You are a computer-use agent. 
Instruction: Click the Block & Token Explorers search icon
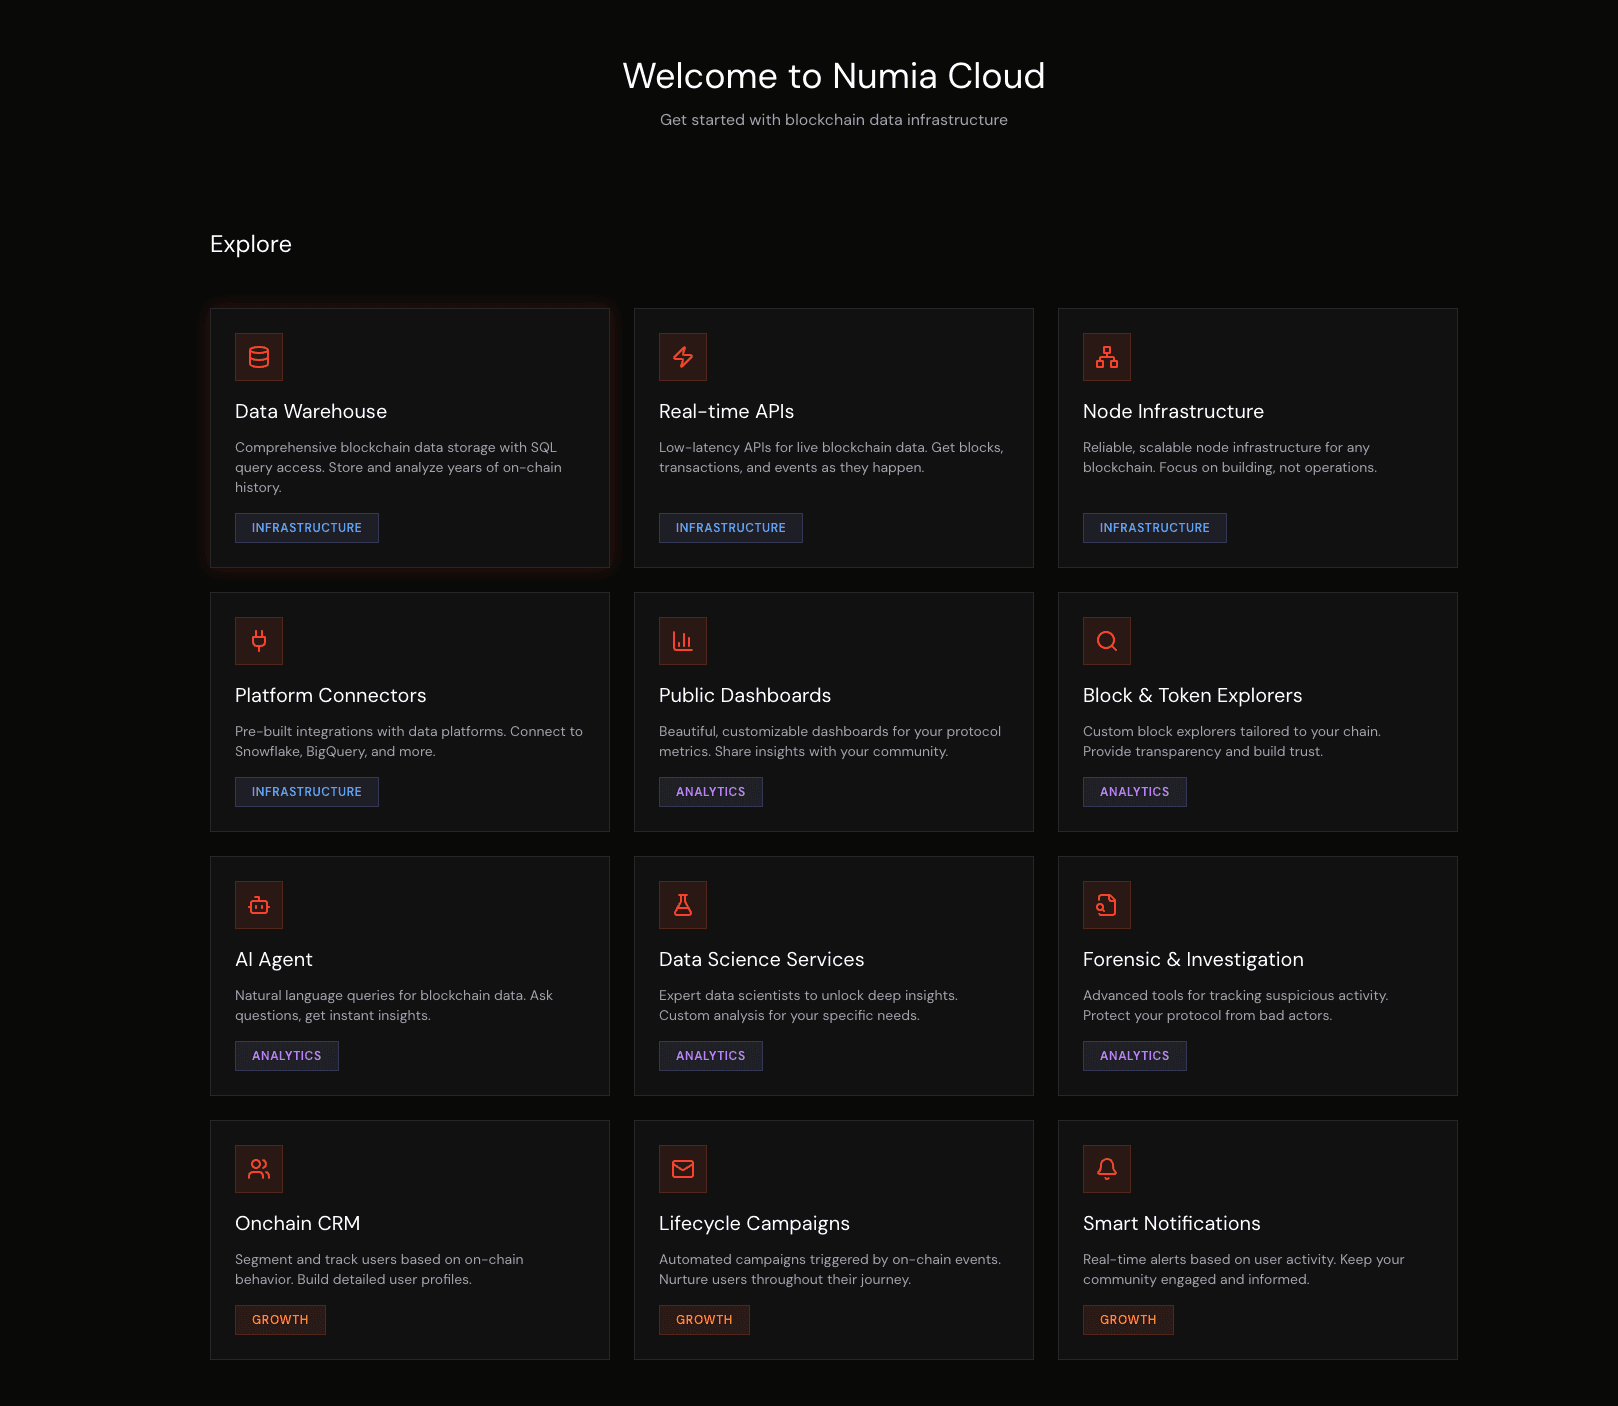click(1107, 641)
